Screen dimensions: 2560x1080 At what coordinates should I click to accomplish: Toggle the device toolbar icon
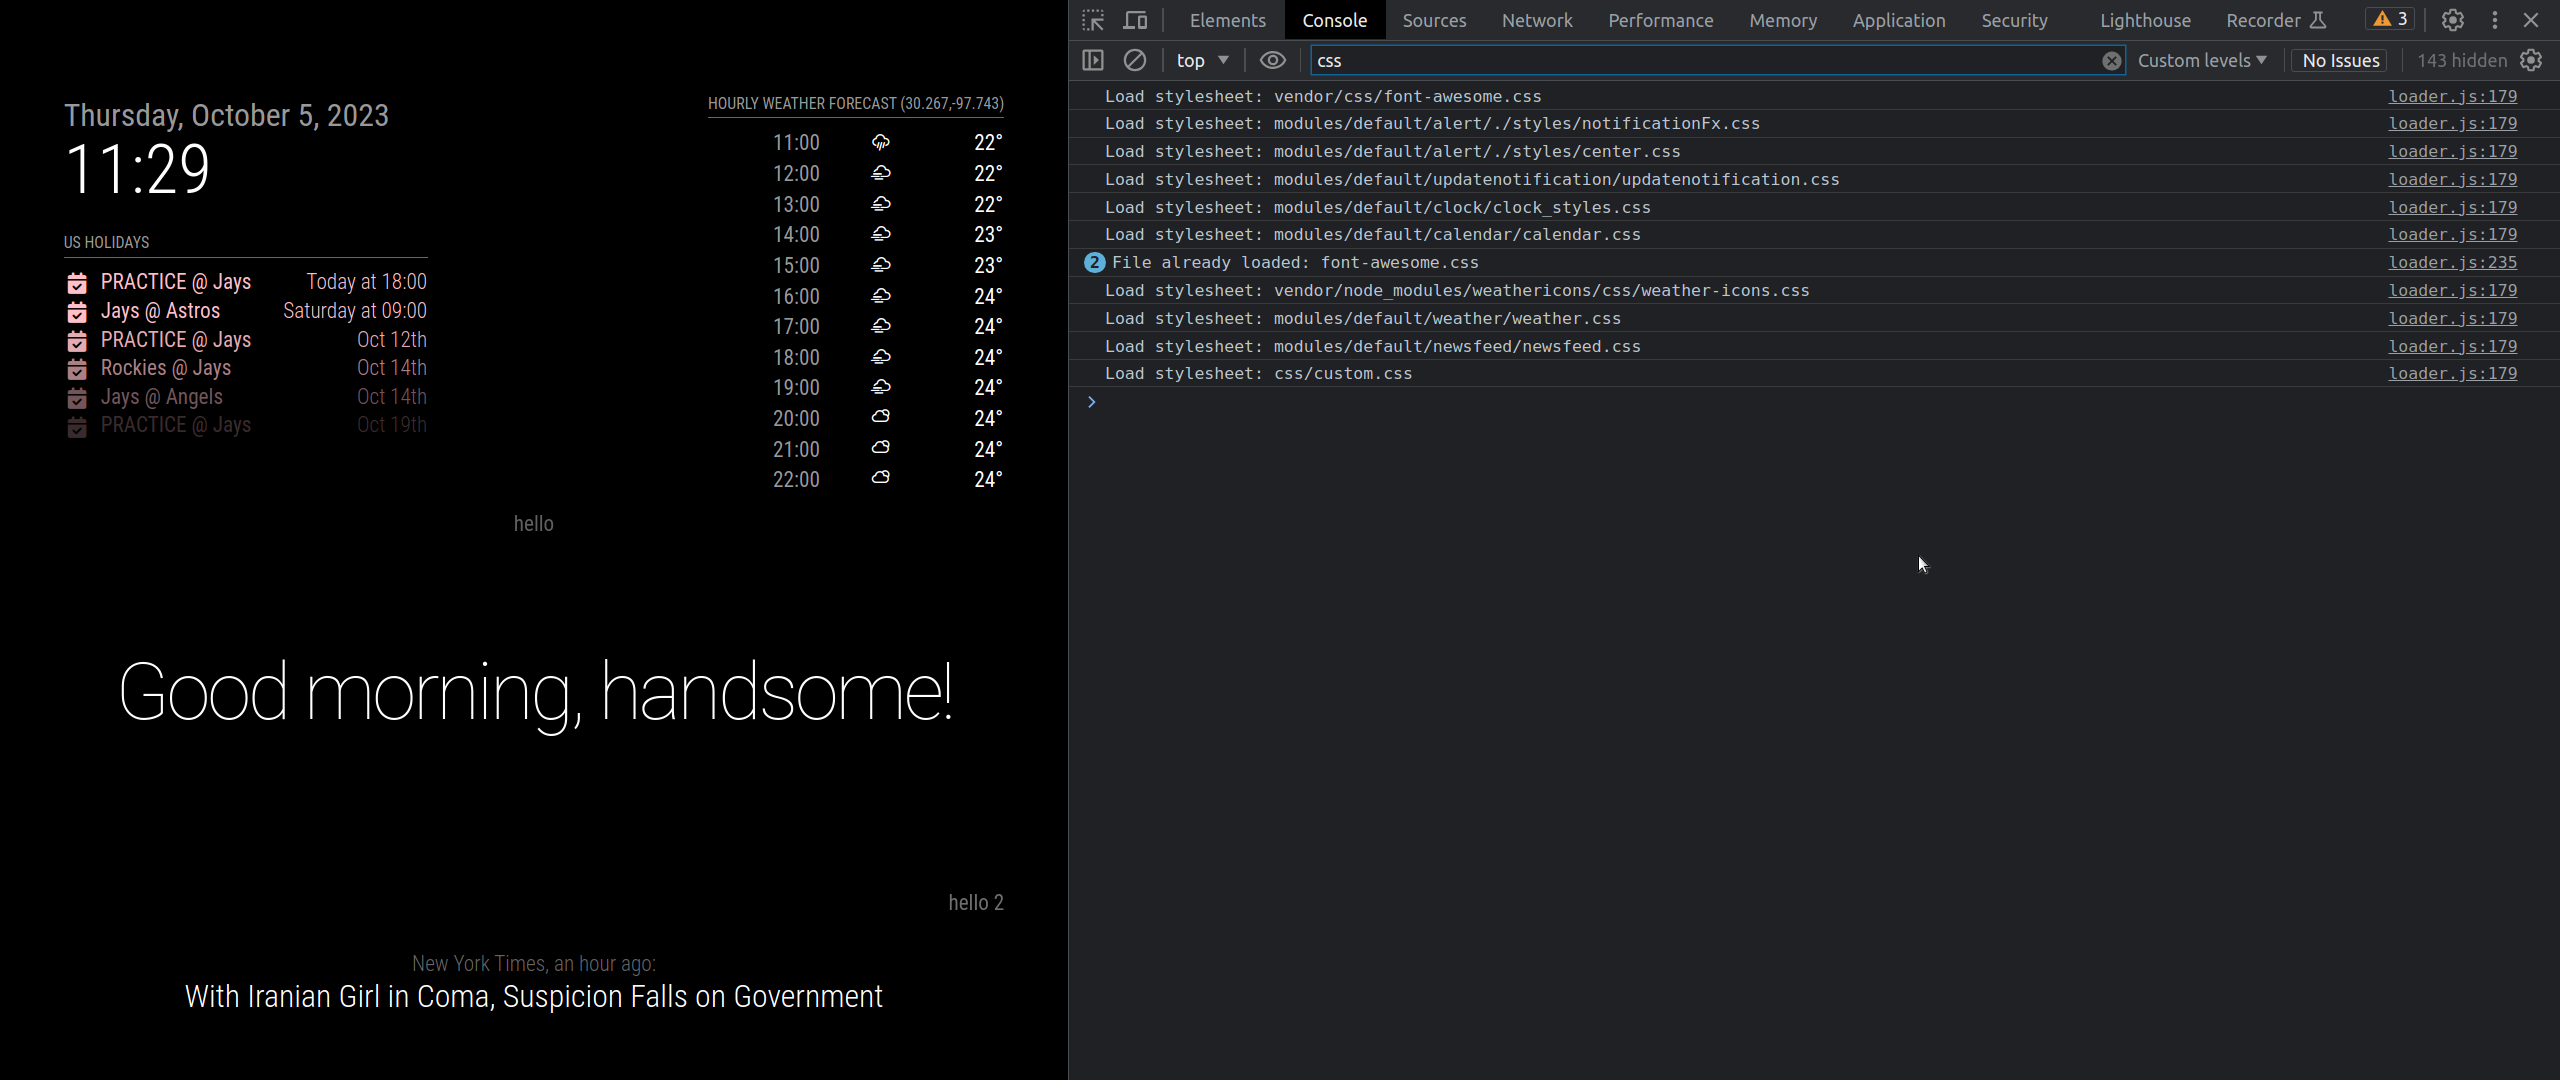1135,20
